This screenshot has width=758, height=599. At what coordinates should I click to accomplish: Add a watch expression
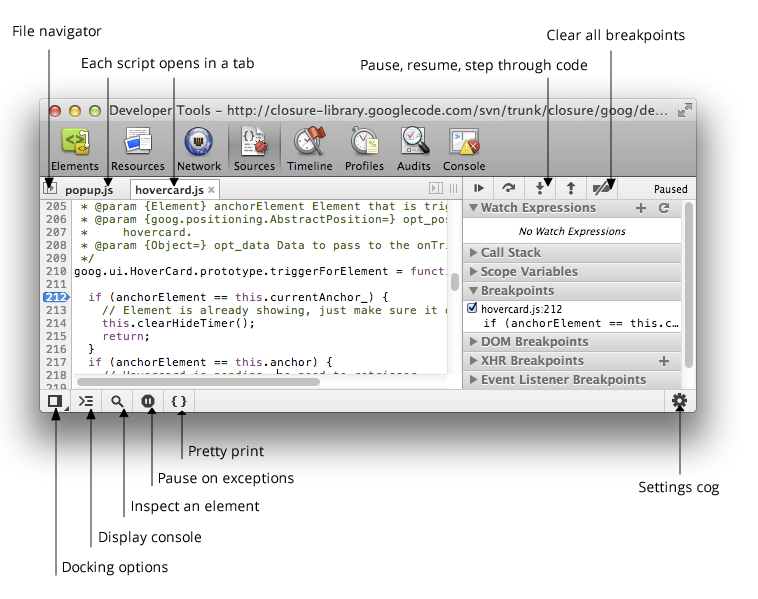pos(641,208)
